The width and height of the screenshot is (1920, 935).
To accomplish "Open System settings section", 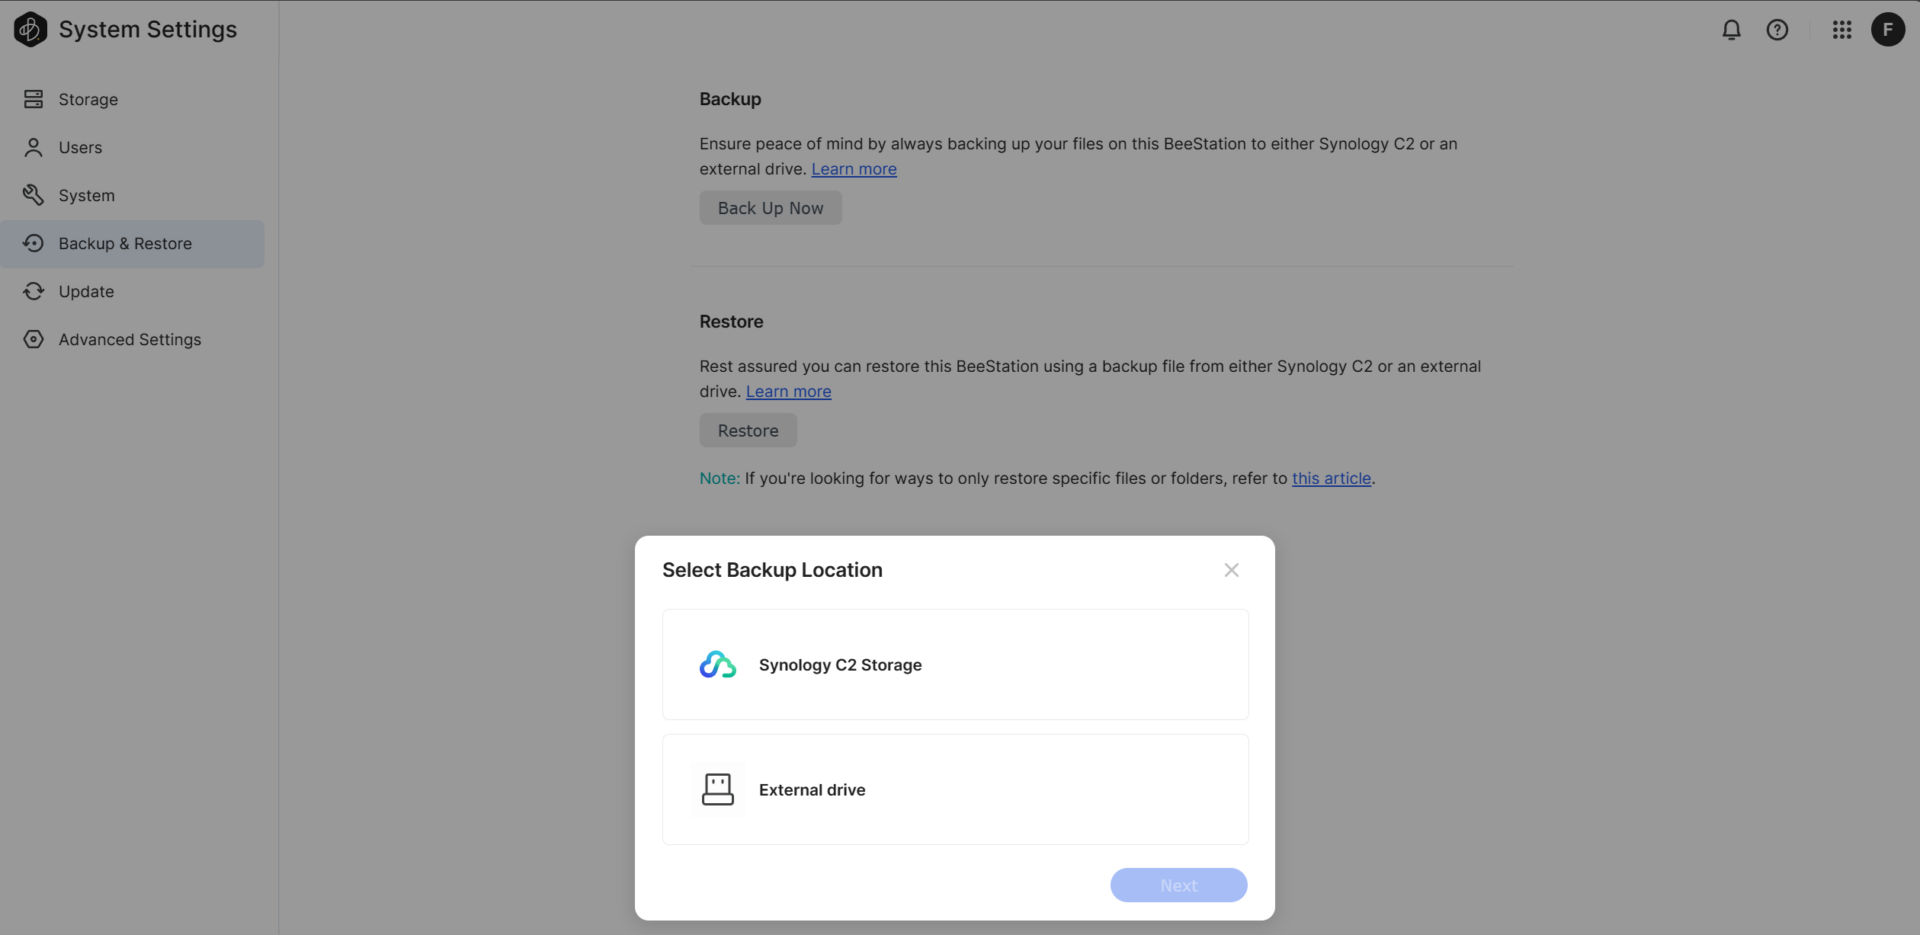I will 132,195.
